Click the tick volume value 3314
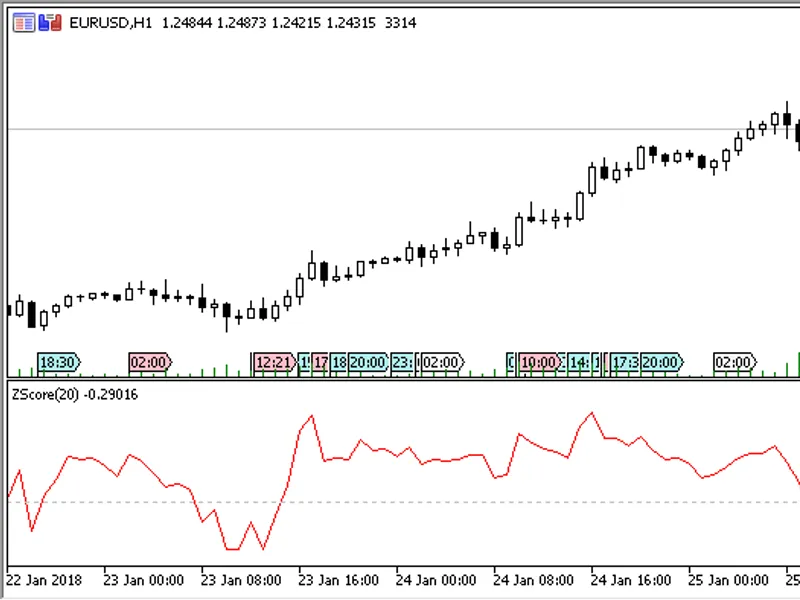Viewport: 800px width, 600px height. 400,23
